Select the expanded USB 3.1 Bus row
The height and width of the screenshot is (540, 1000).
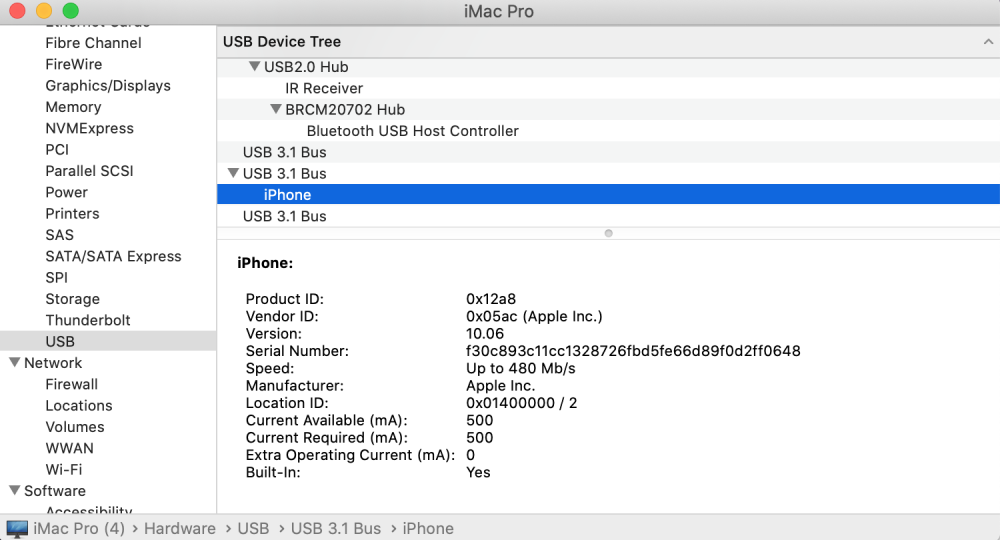[608, 173]
